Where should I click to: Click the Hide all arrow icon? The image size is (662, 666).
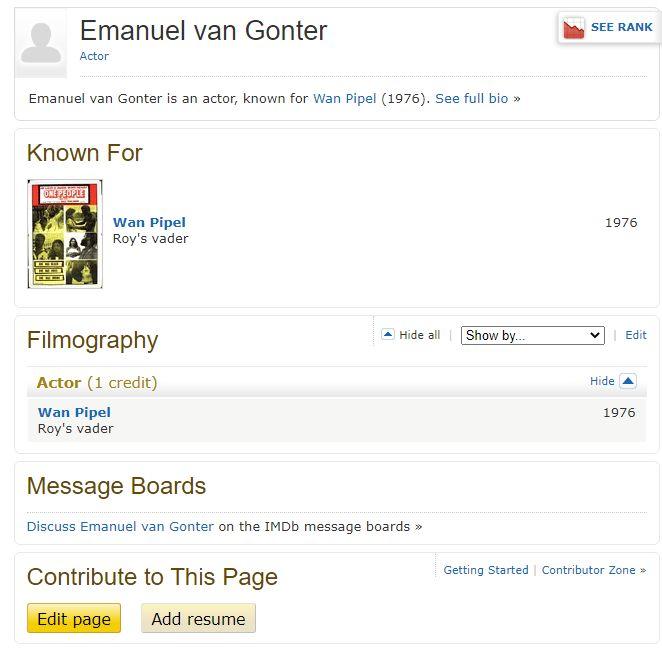[388, 335]
